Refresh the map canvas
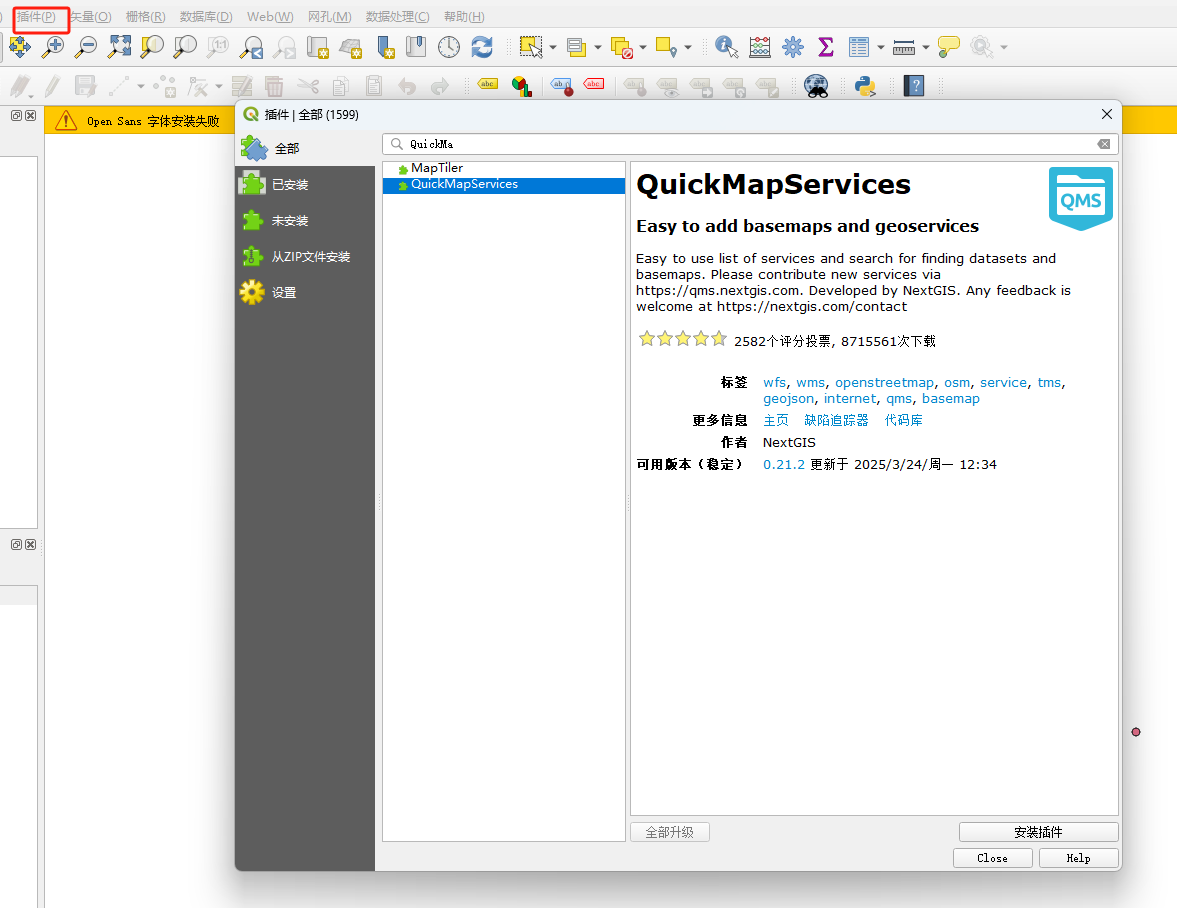This screenshot has height=908, width=1177. point(482,46)
